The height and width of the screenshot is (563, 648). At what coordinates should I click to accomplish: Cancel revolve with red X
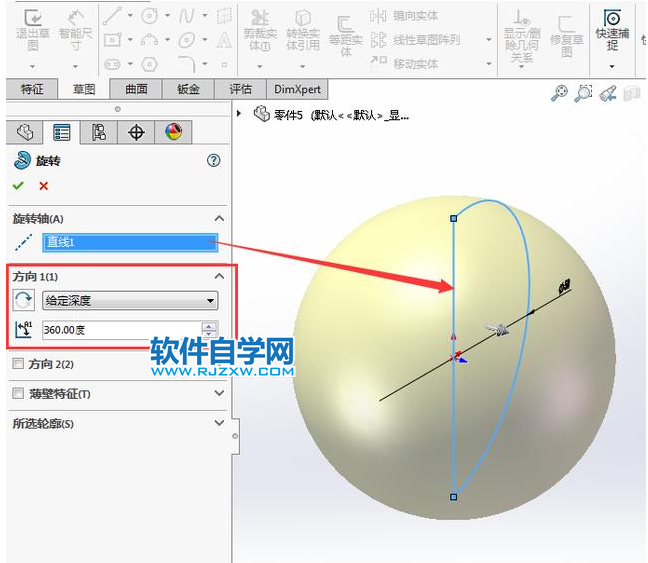(43, 186)
